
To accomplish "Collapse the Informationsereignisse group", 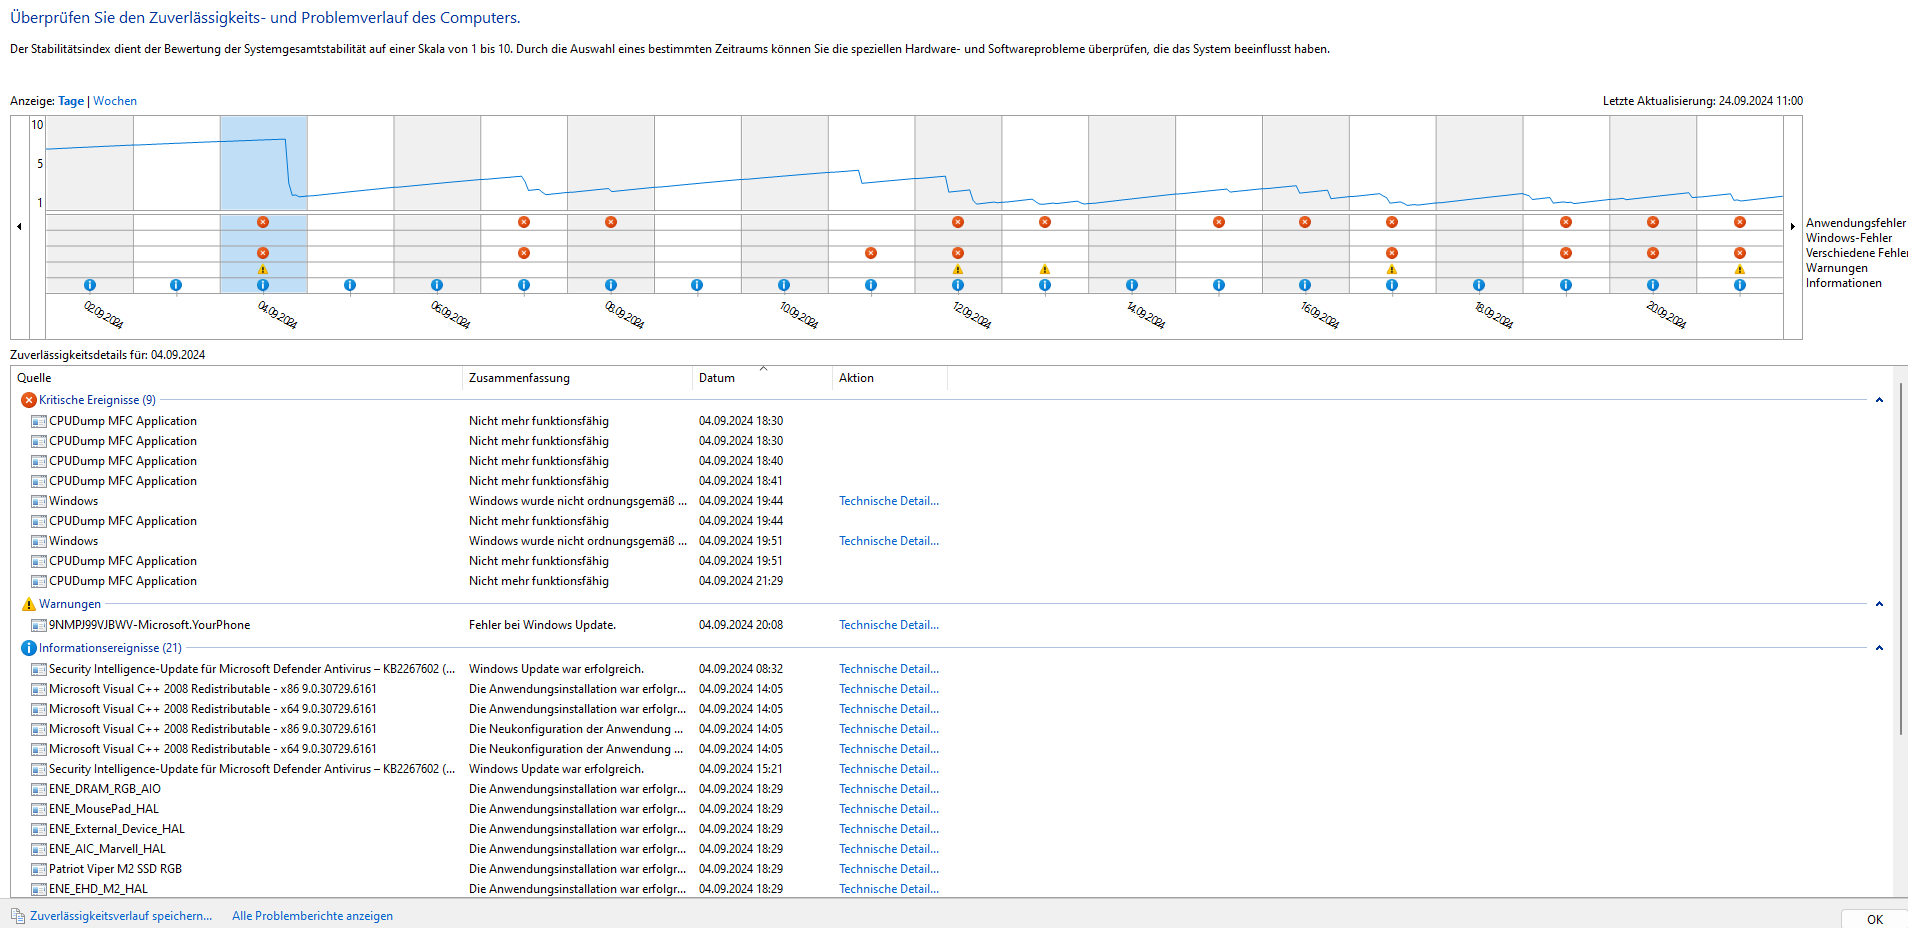I will click(1879, 648).
